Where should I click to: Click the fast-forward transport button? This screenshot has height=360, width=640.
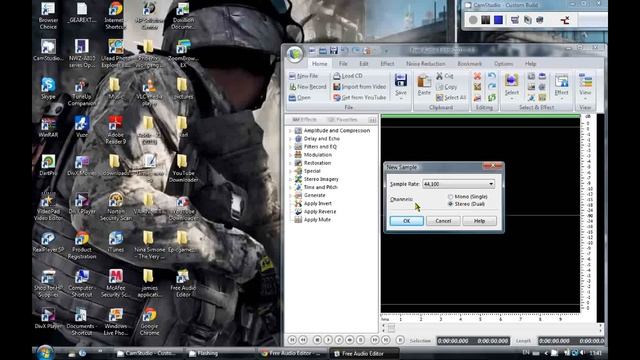point(374,340)
